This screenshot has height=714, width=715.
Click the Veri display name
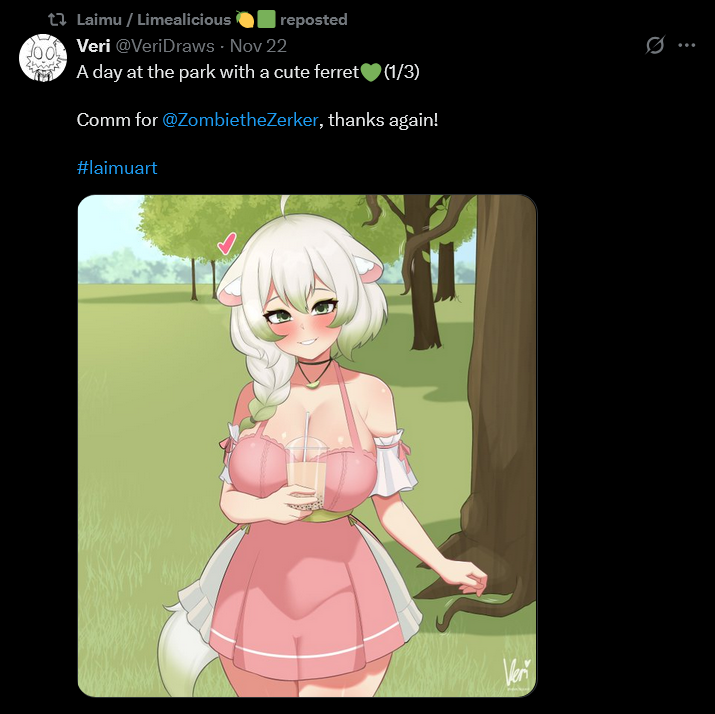(93, 46)
